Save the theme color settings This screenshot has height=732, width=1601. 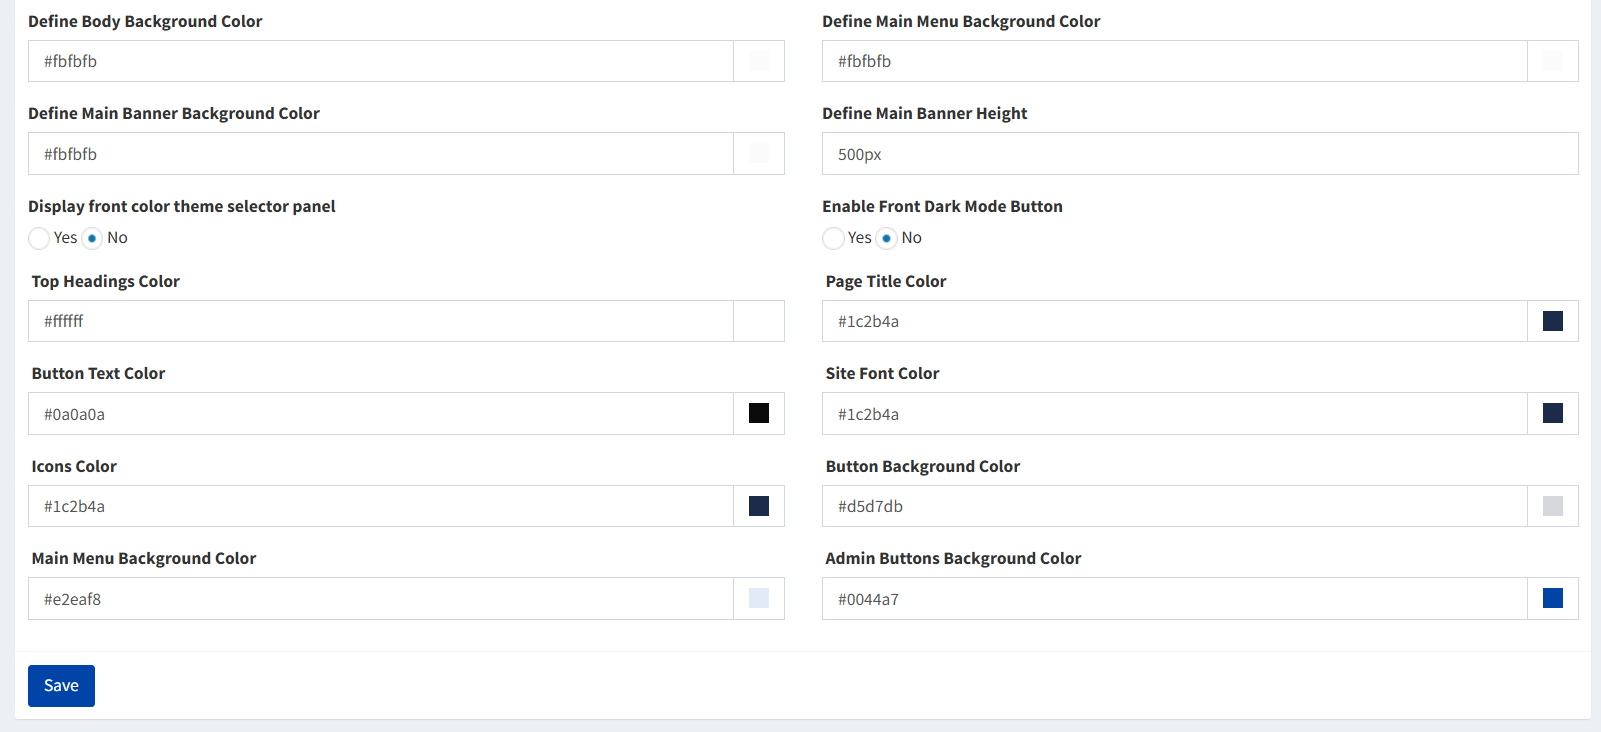61,685
